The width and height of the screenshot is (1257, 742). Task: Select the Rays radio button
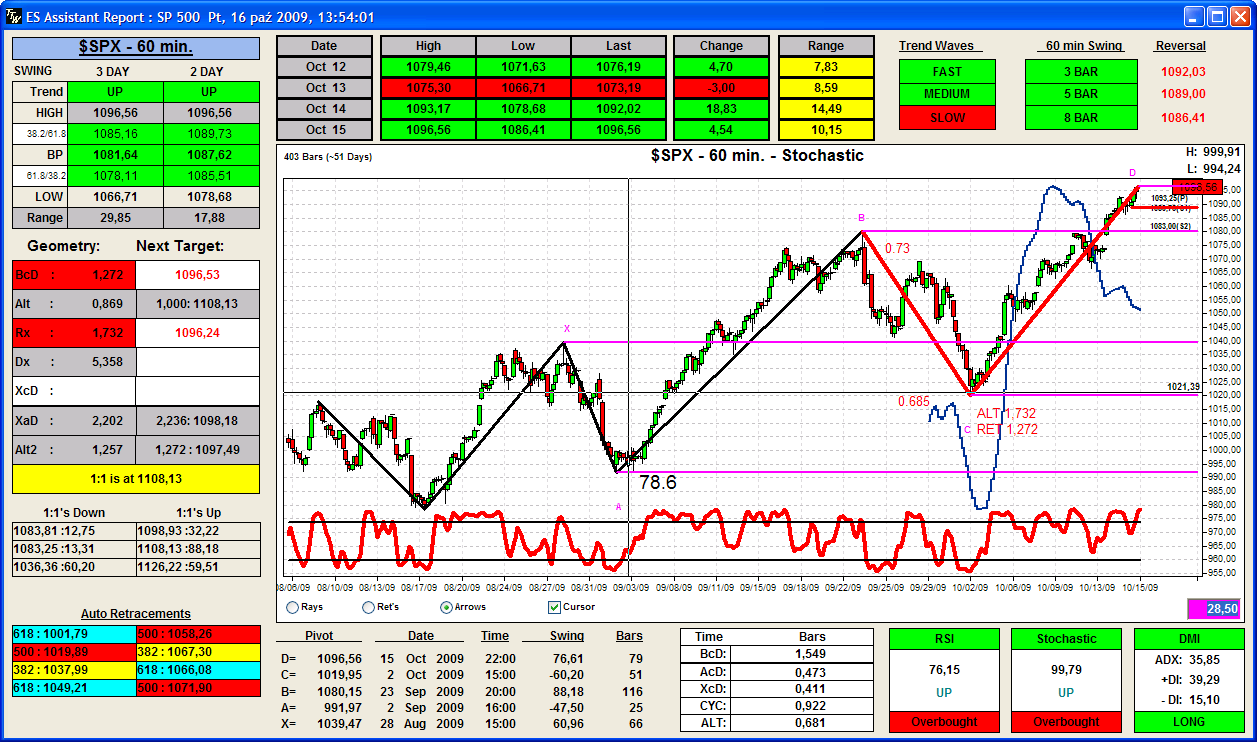[x=292, y=607]
